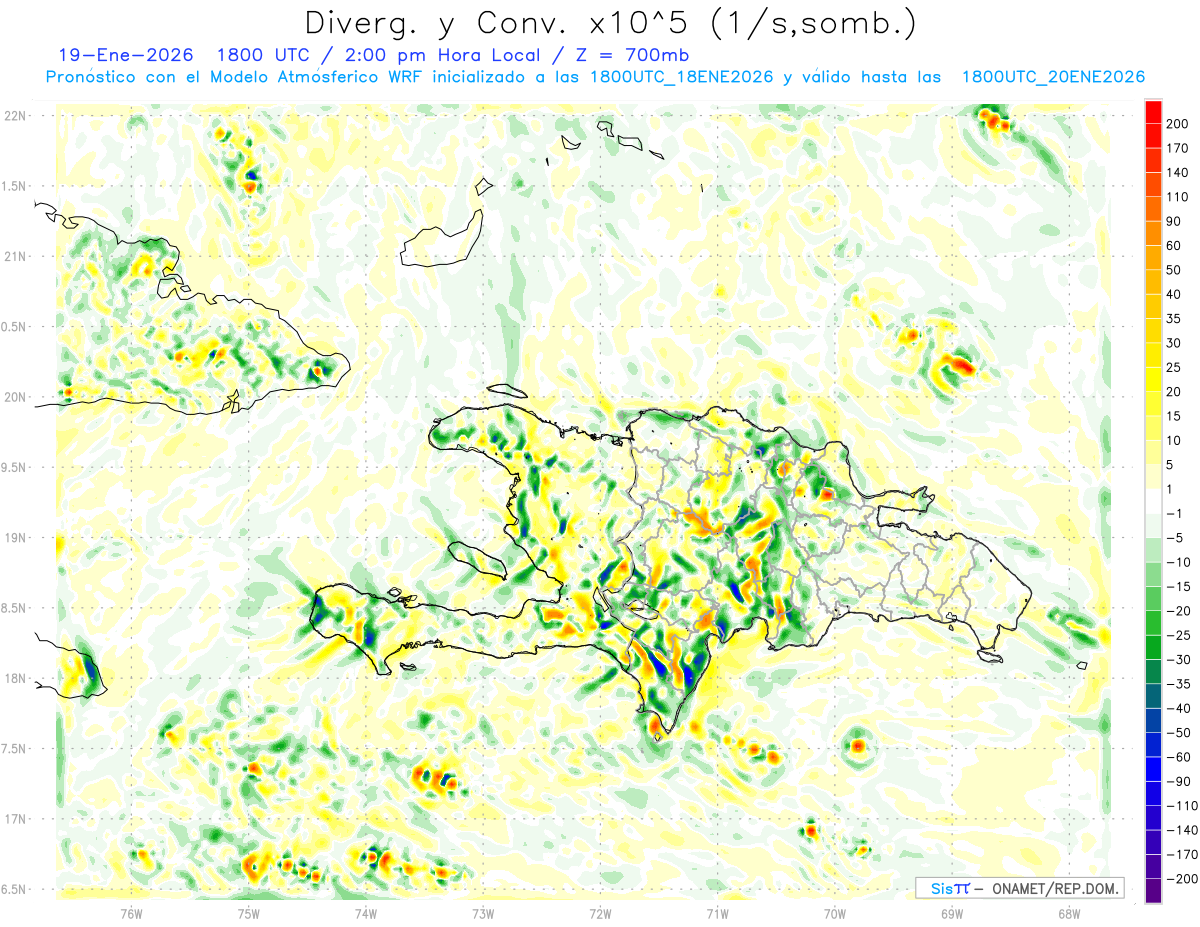Click the 76W longitude axis label
1200x927 pixels.
point(131,913)
